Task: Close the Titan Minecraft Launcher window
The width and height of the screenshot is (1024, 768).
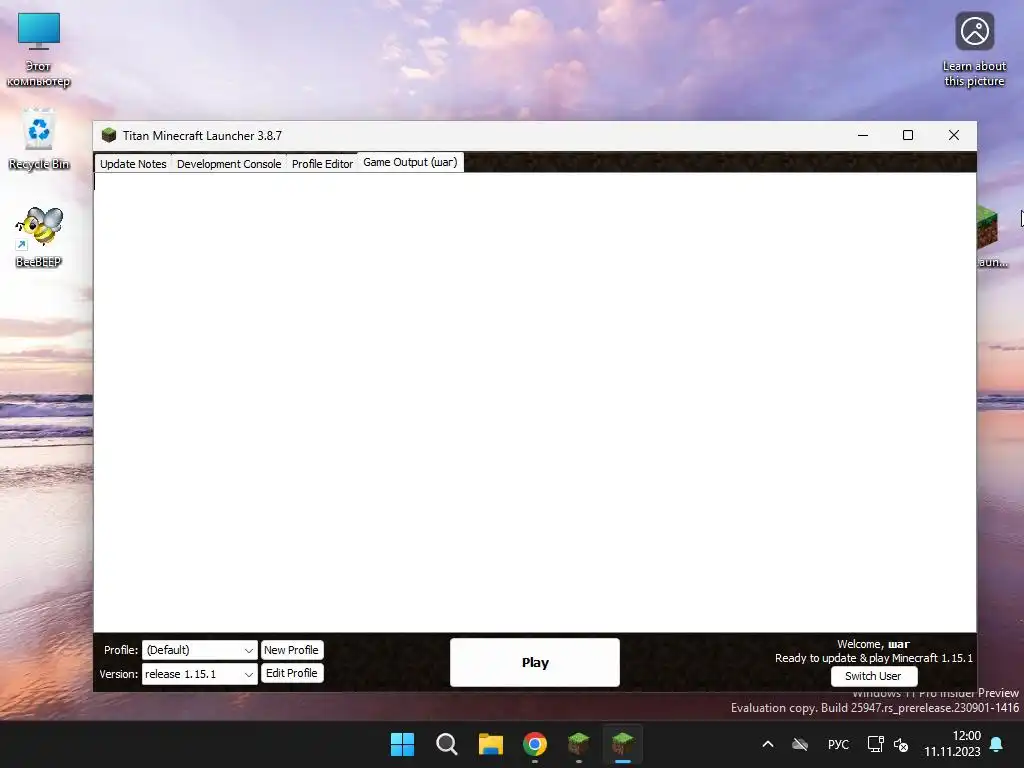Action: click(x=953, y=135)
